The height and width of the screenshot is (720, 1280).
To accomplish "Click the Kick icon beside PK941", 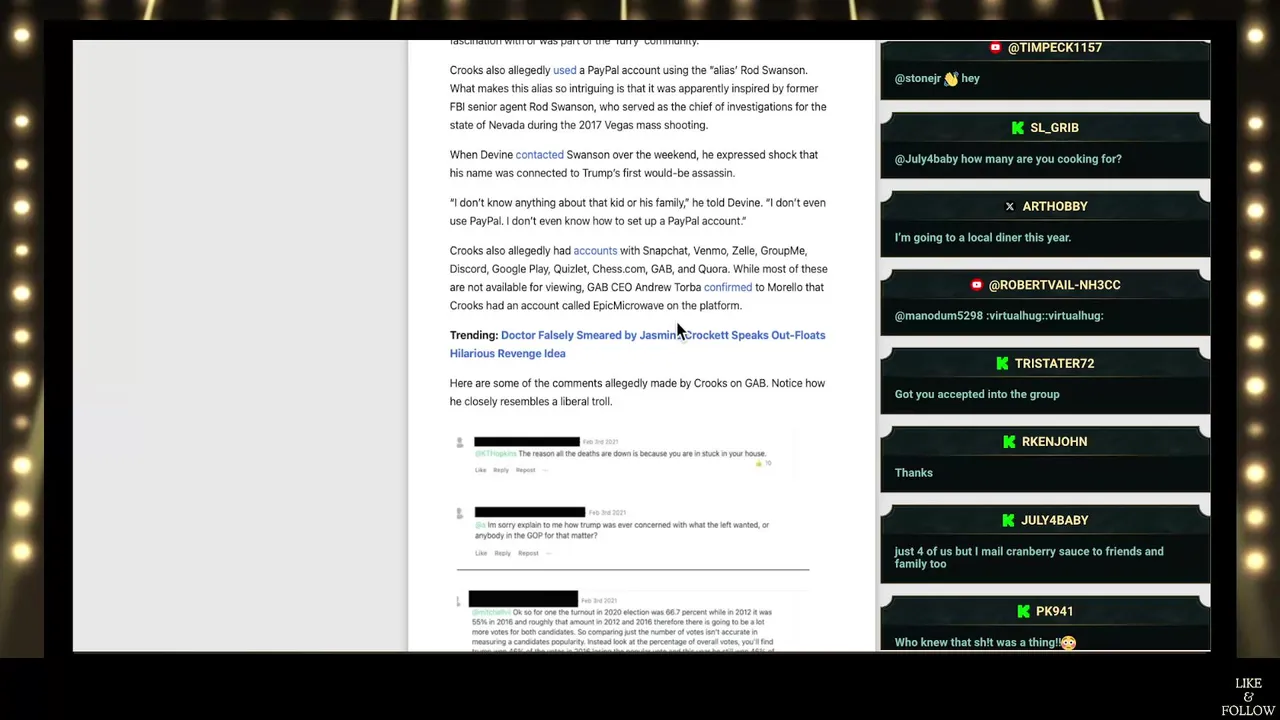I will click(x=1024, y=612).
